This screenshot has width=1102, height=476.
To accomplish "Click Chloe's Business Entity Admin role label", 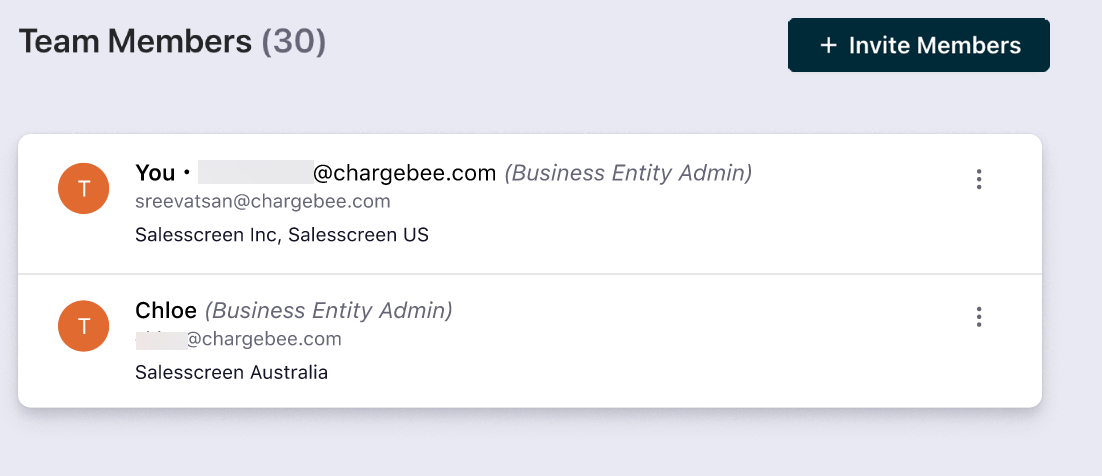I will point(329,311).
